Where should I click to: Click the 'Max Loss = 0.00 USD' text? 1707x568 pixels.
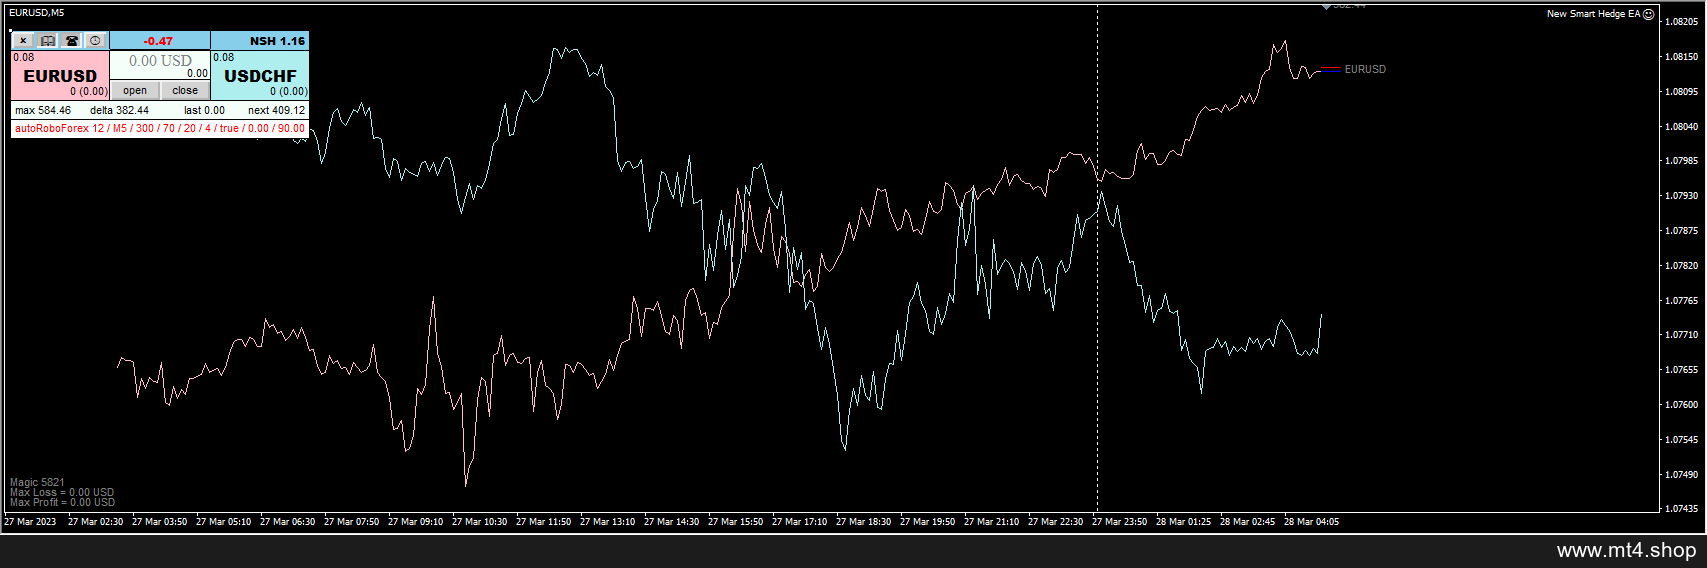tap(62, 492)
